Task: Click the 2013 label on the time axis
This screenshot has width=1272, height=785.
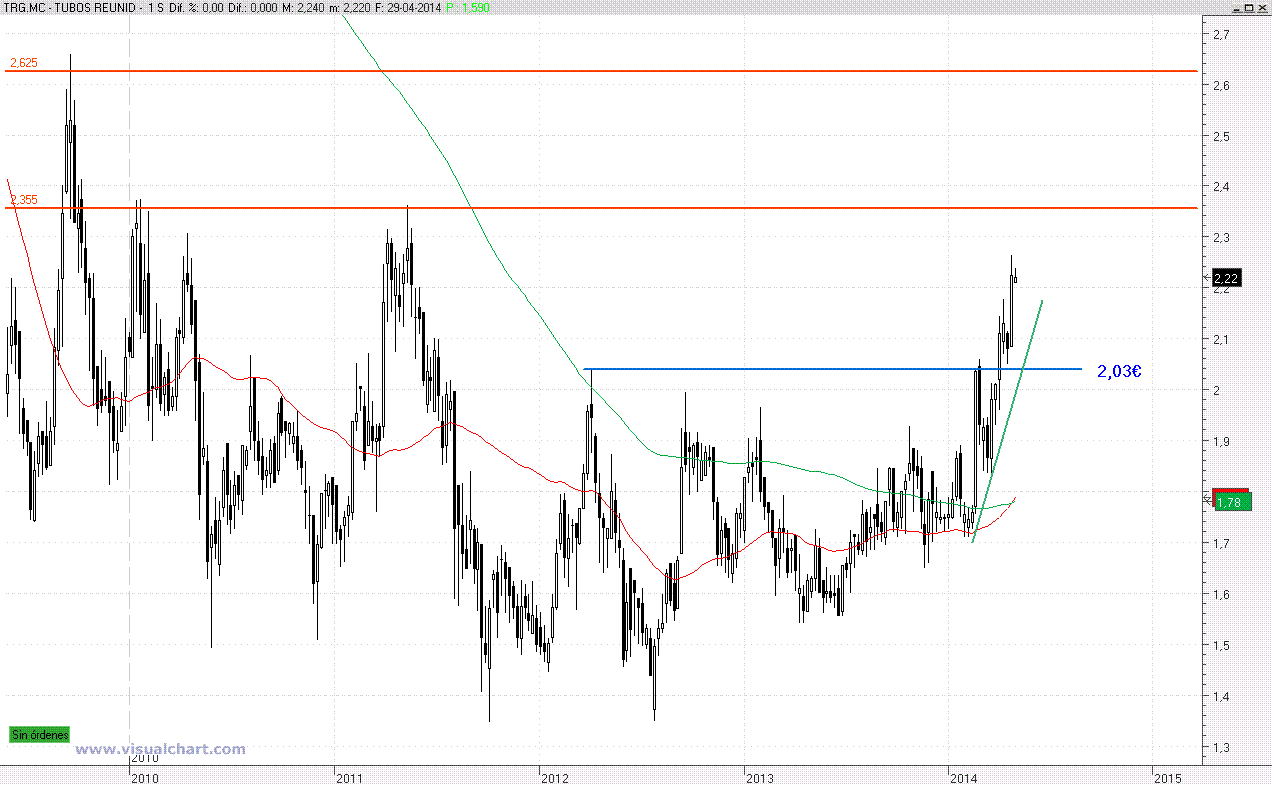Action: (x=759, y=777)
